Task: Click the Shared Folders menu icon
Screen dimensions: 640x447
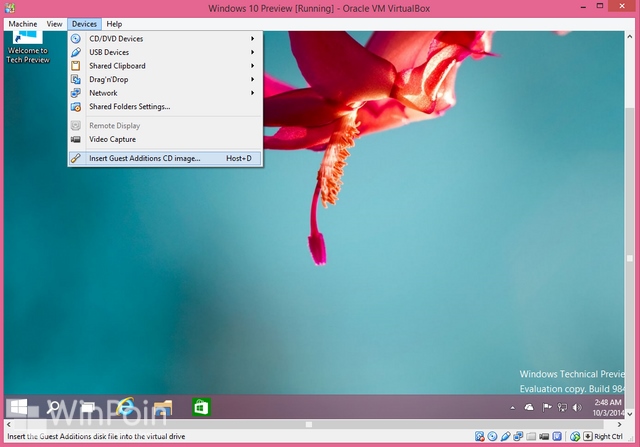Action: click(76, 107)
